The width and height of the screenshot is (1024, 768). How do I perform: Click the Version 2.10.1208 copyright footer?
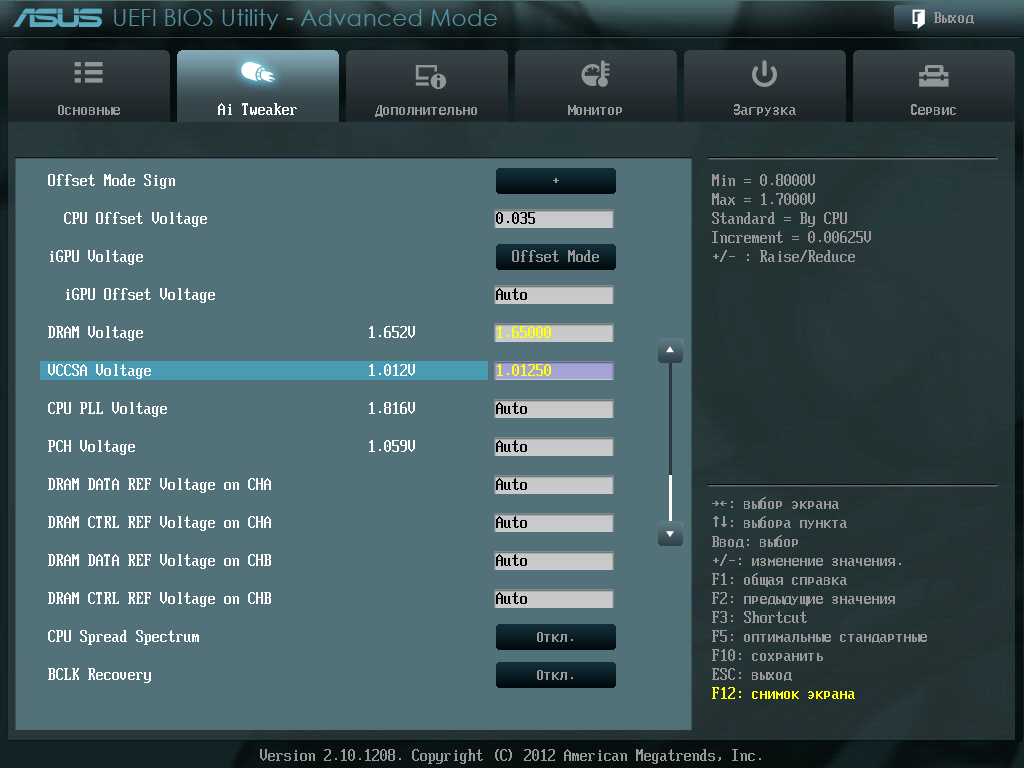pyautogui.click(x=511, y=756)
